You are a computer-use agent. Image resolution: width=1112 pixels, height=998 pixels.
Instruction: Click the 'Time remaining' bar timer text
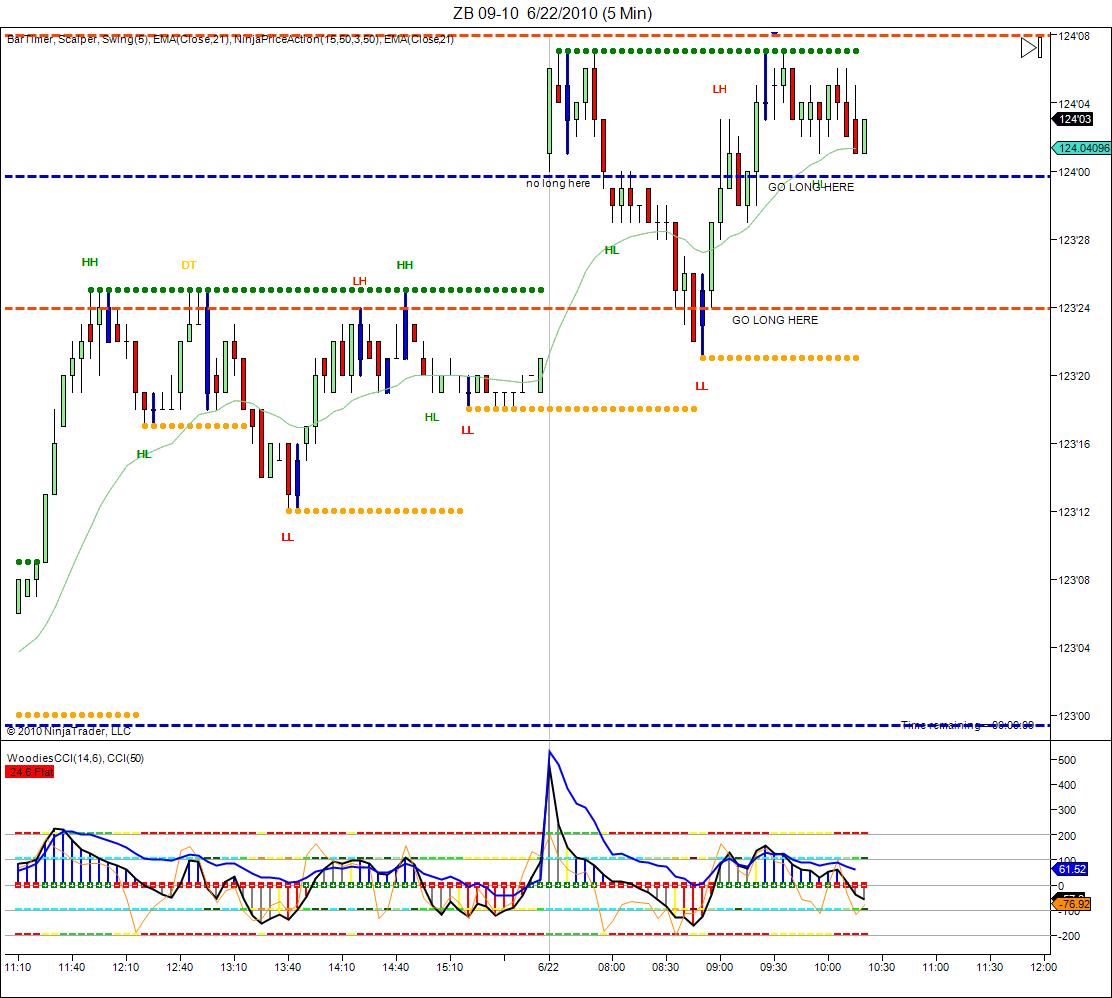pyautogui.click(x=967, y=724)
